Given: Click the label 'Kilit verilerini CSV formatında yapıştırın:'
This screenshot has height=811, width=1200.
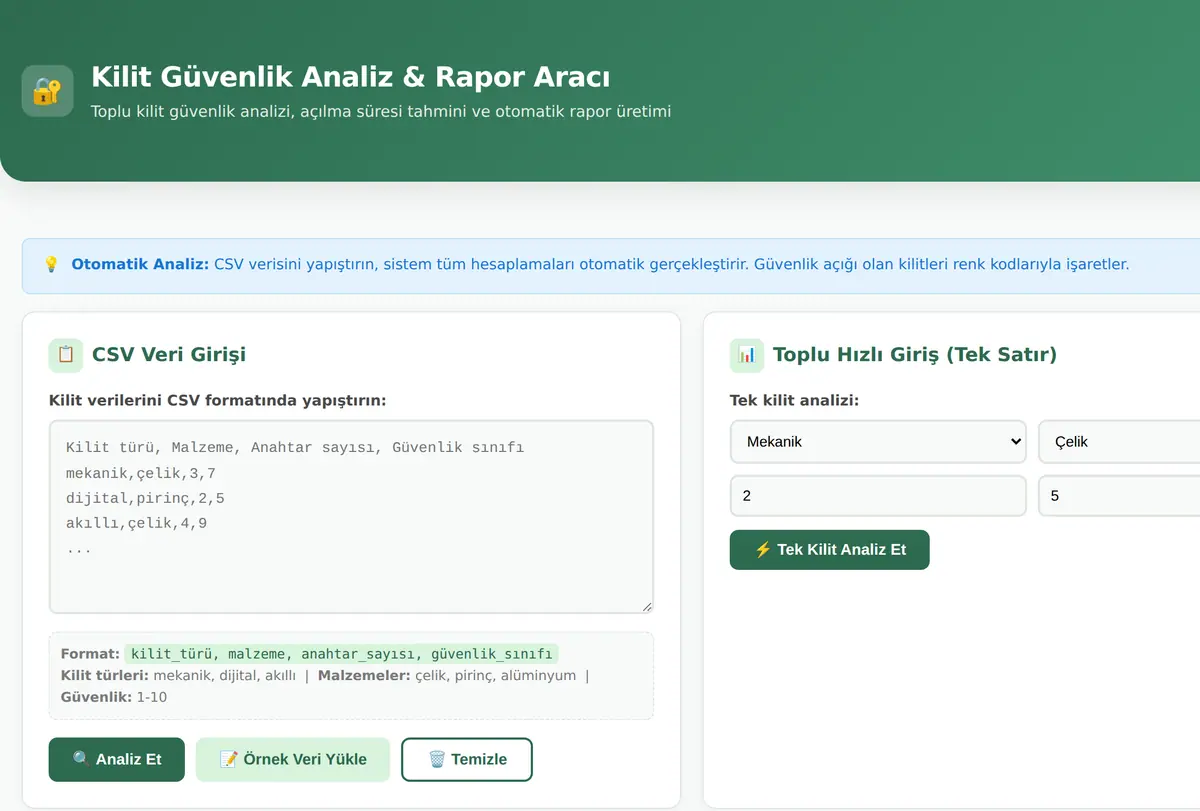Looking at the screenshot, I should (x=217, y=401).
